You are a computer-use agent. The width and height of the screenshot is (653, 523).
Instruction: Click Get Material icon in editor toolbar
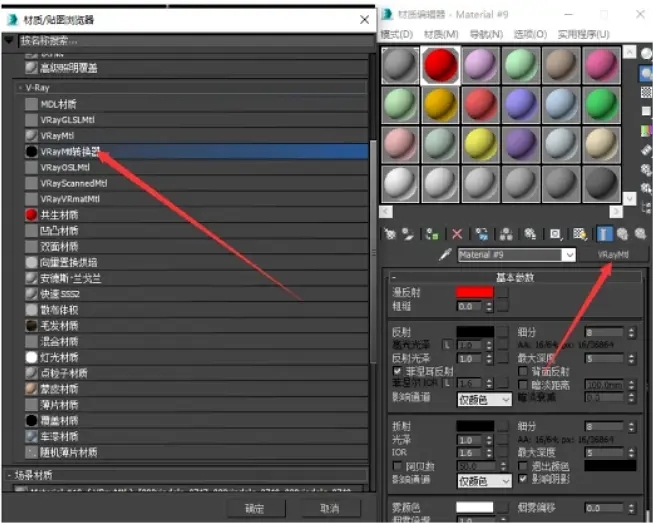click(x=390, y=234)
